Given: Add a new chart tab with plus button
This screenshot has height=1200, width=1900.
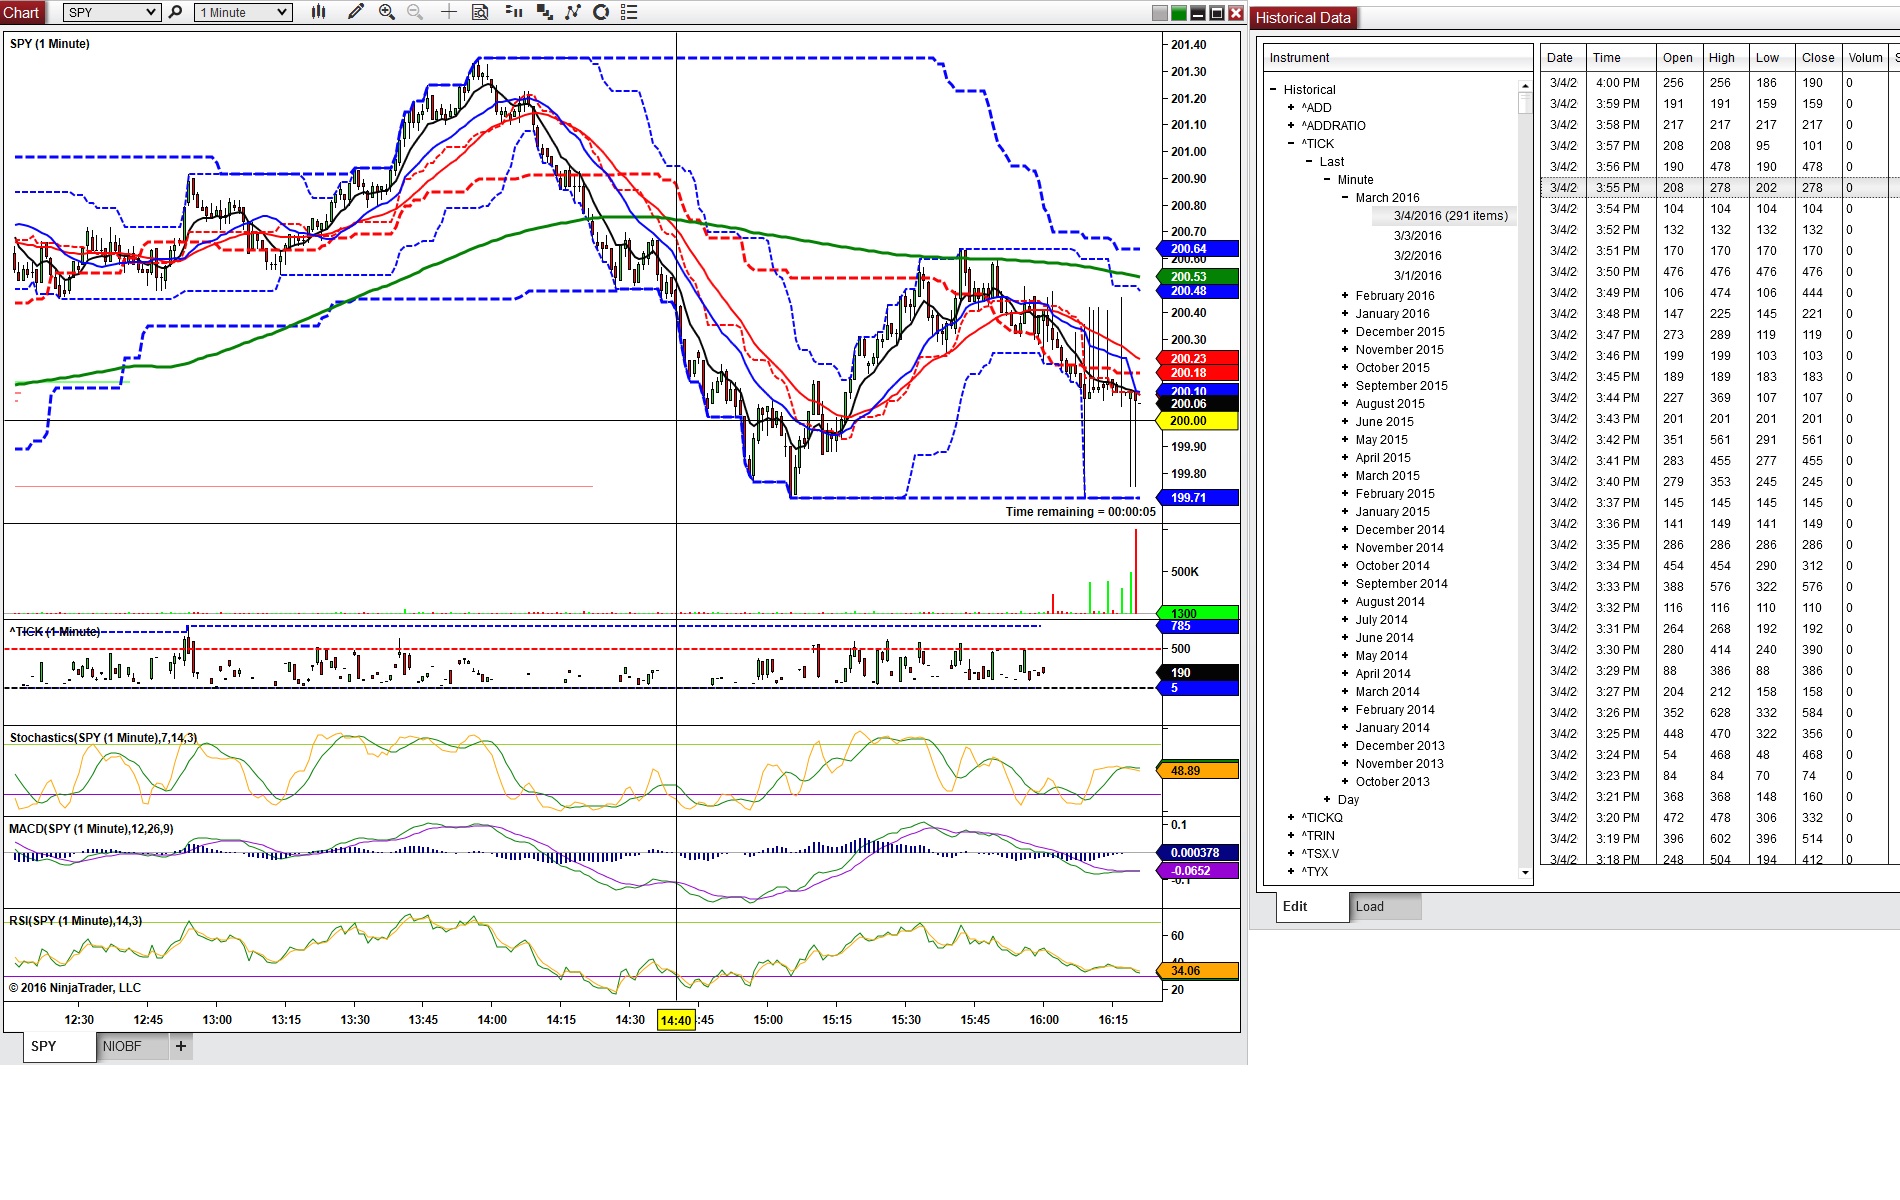Looking at the screenshot, I should (x=181, y=1046).
